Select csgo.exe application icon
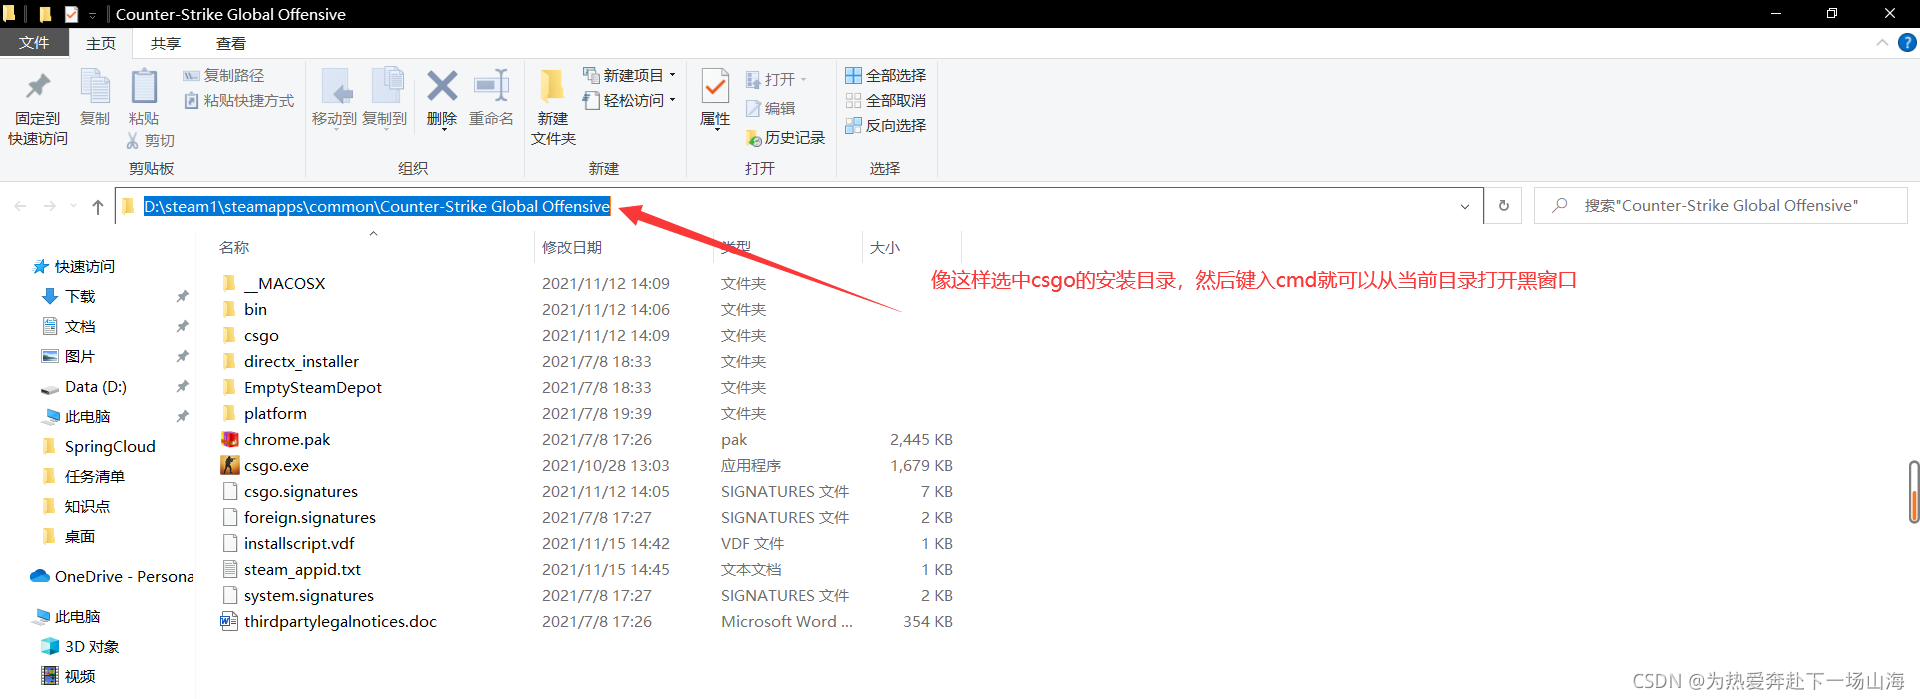Viewport: 1920px width, 699px height. click(x=230, y=465)
